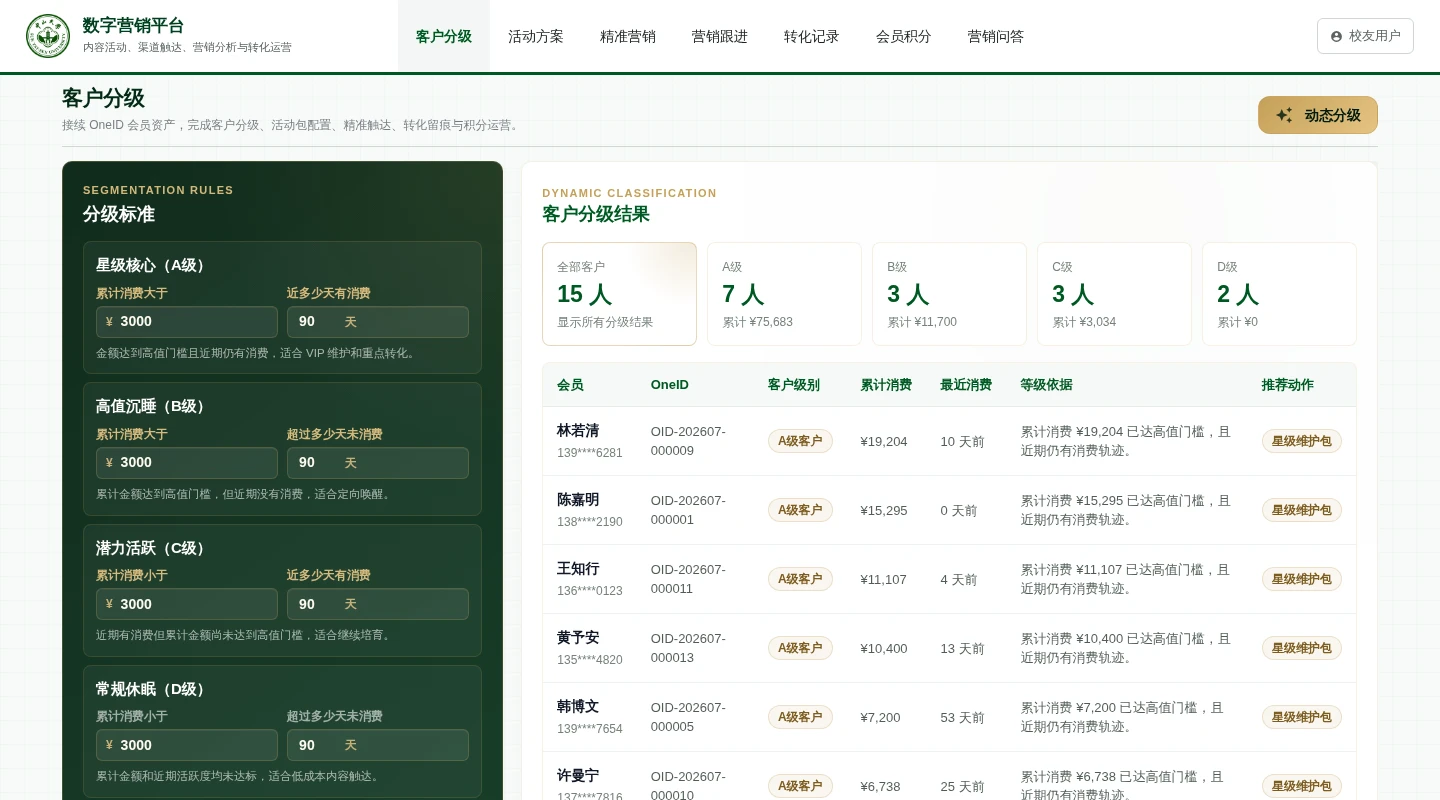1440x800 pixels.
Task: Select the 会员积分 tab
Action: click(x=904, y=36)
